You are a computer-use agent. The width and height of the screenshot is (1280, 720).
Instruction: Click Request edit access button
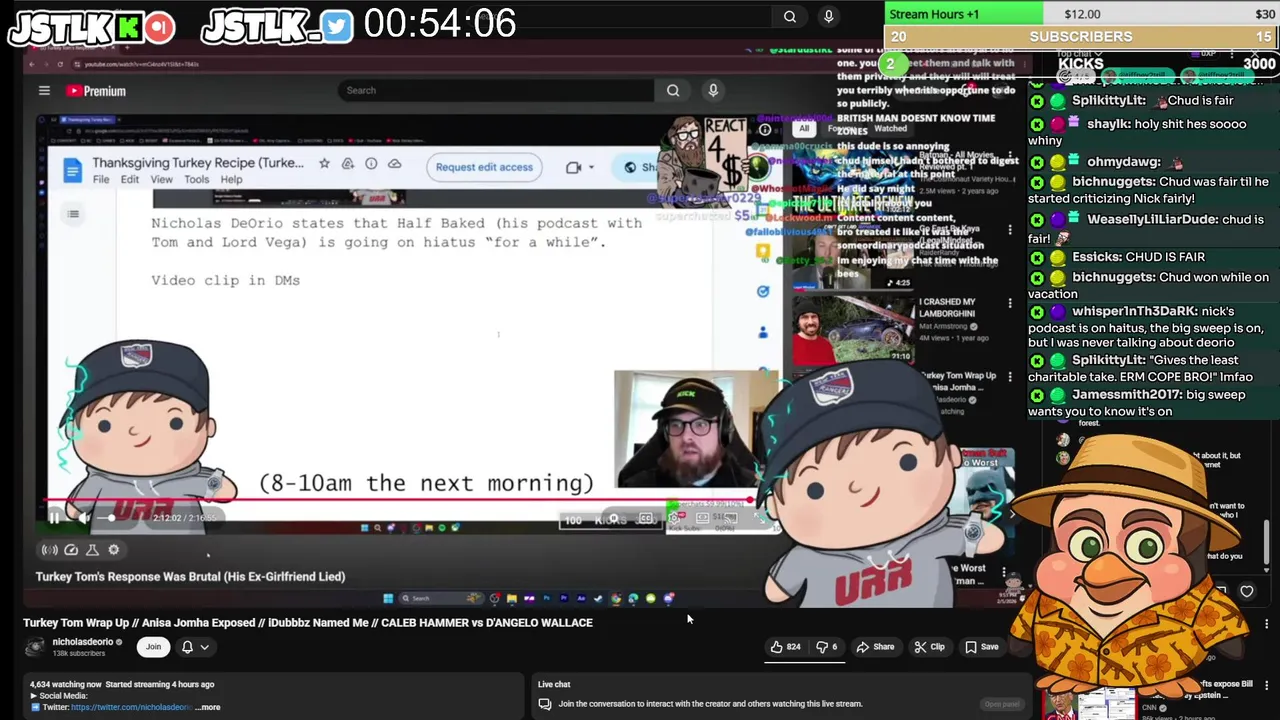(x=484, y=167)
